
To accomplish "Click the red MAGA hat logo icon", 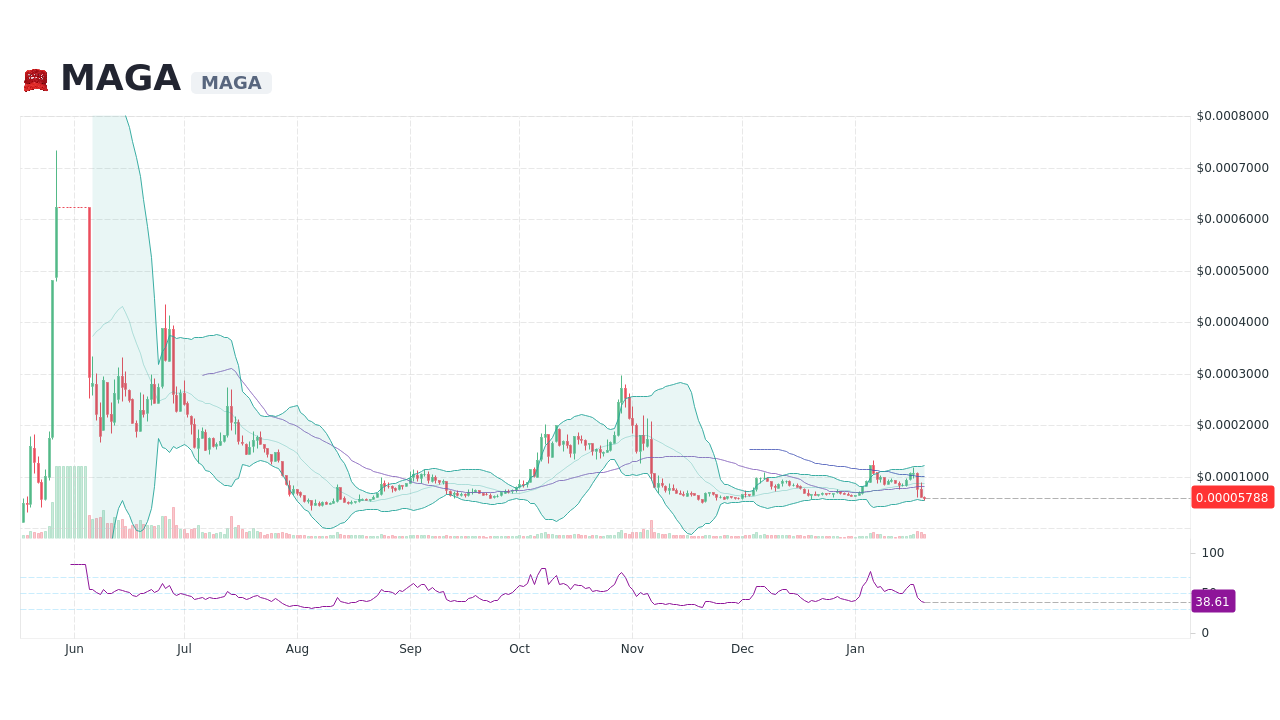I will pyautogui.click(x=35, y=79).
